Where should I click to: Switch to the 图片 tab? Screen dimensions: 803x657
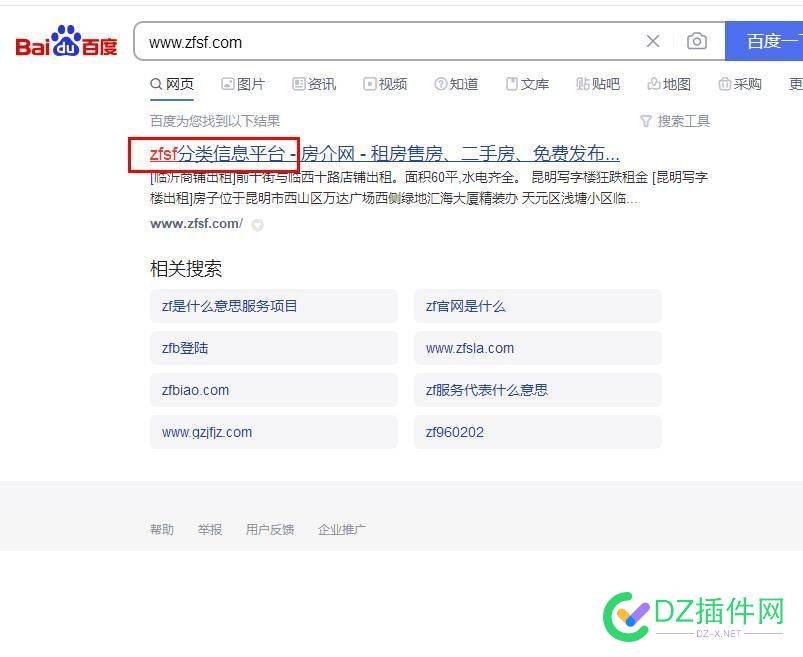coord(243,83)
